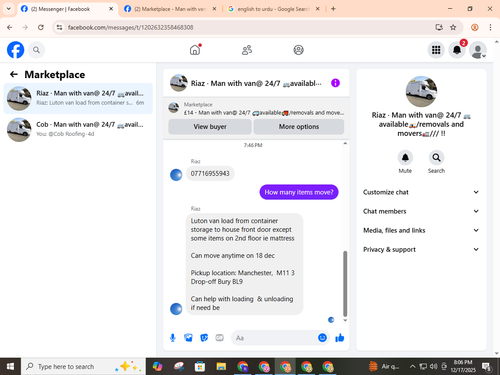Show hidden system tray icons chevron

click(x=412, y=366)
